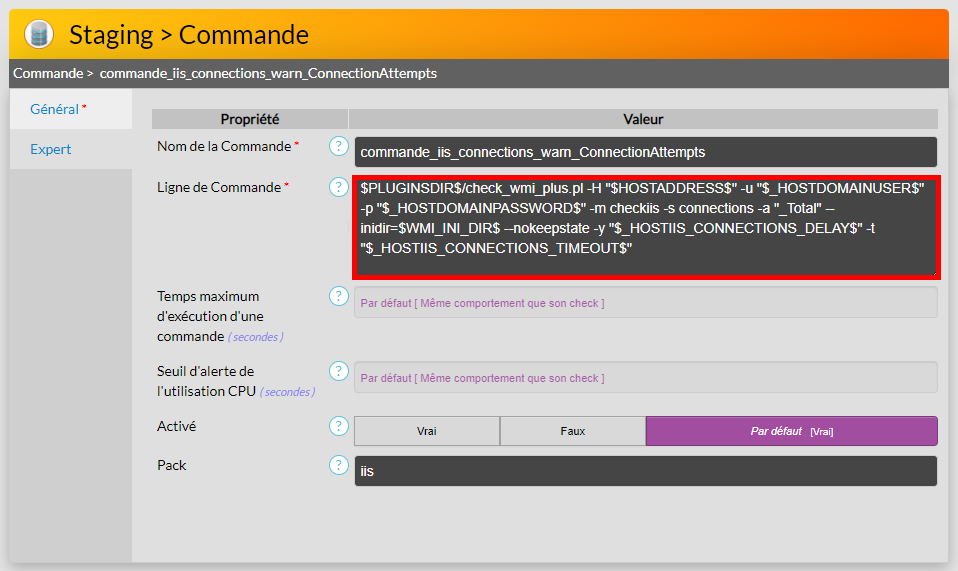Click the commande_iis_connections_warn_ConnectionAttempts breadcrumb
The width and height of the screenshot is (958, 571).
click(x=268, y=74)
